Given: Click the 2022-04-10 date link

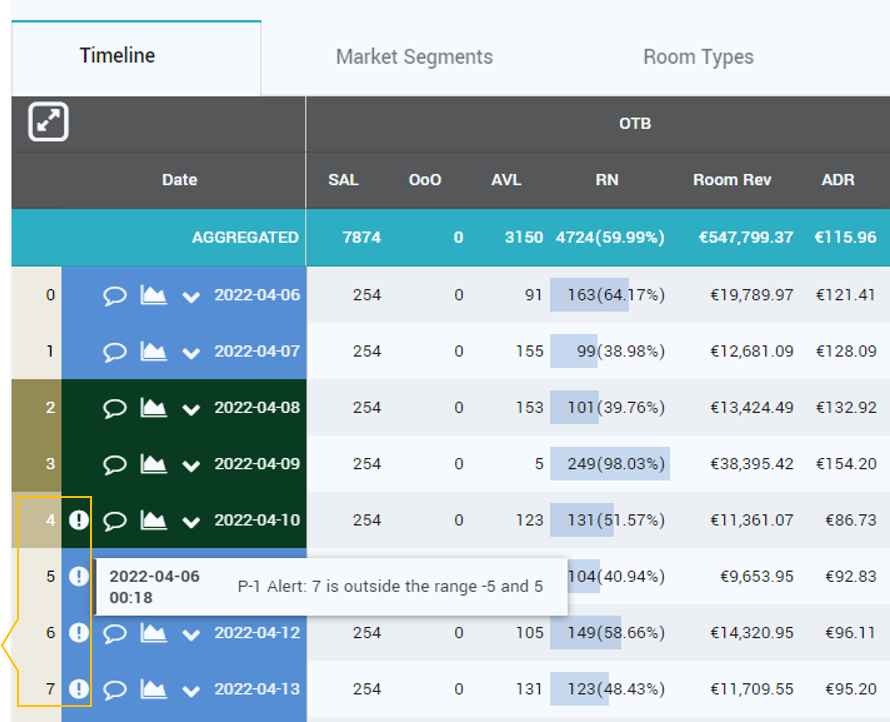Looking at the screenshot, I should pyautogui.click(x=257, y=520).
